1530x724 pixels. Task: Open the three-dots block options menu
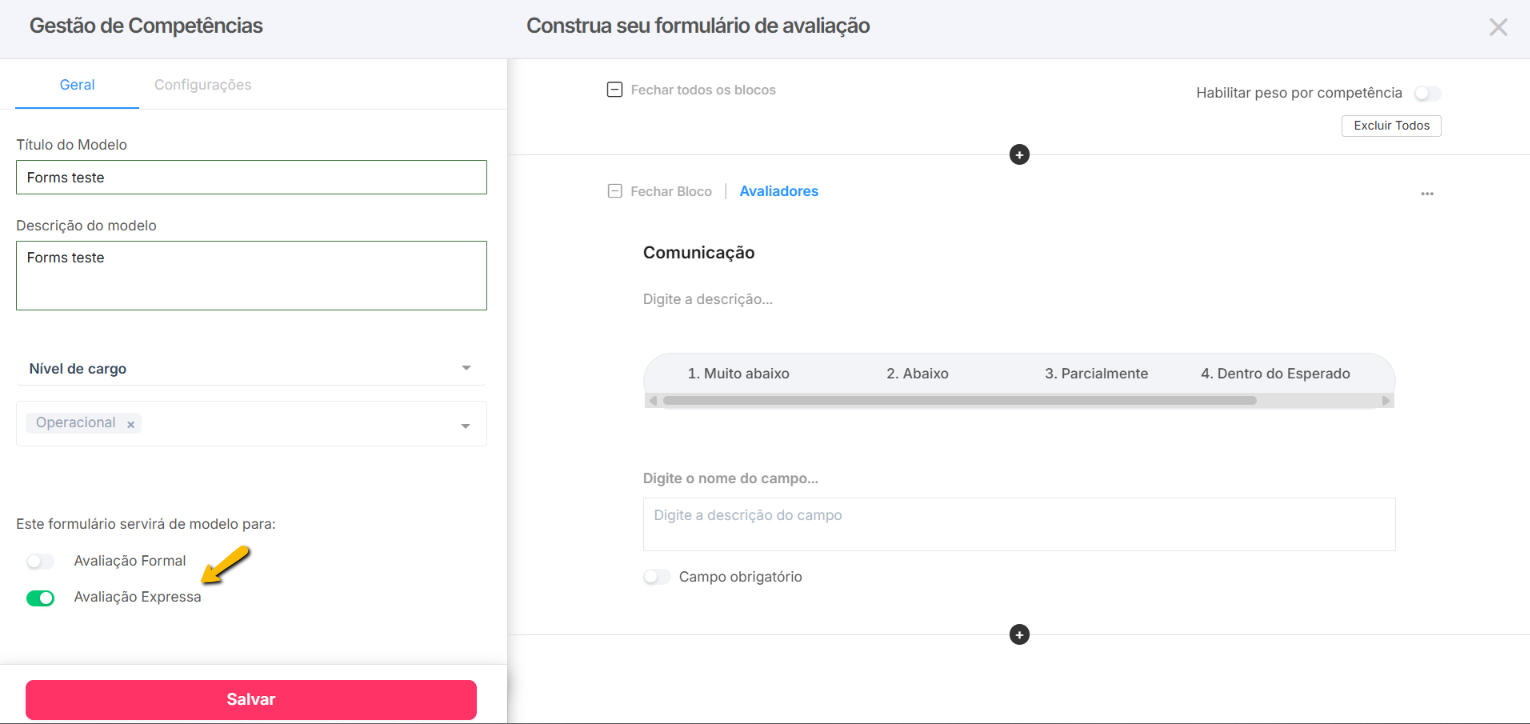pyautogui.click(x=1427, y=193)
